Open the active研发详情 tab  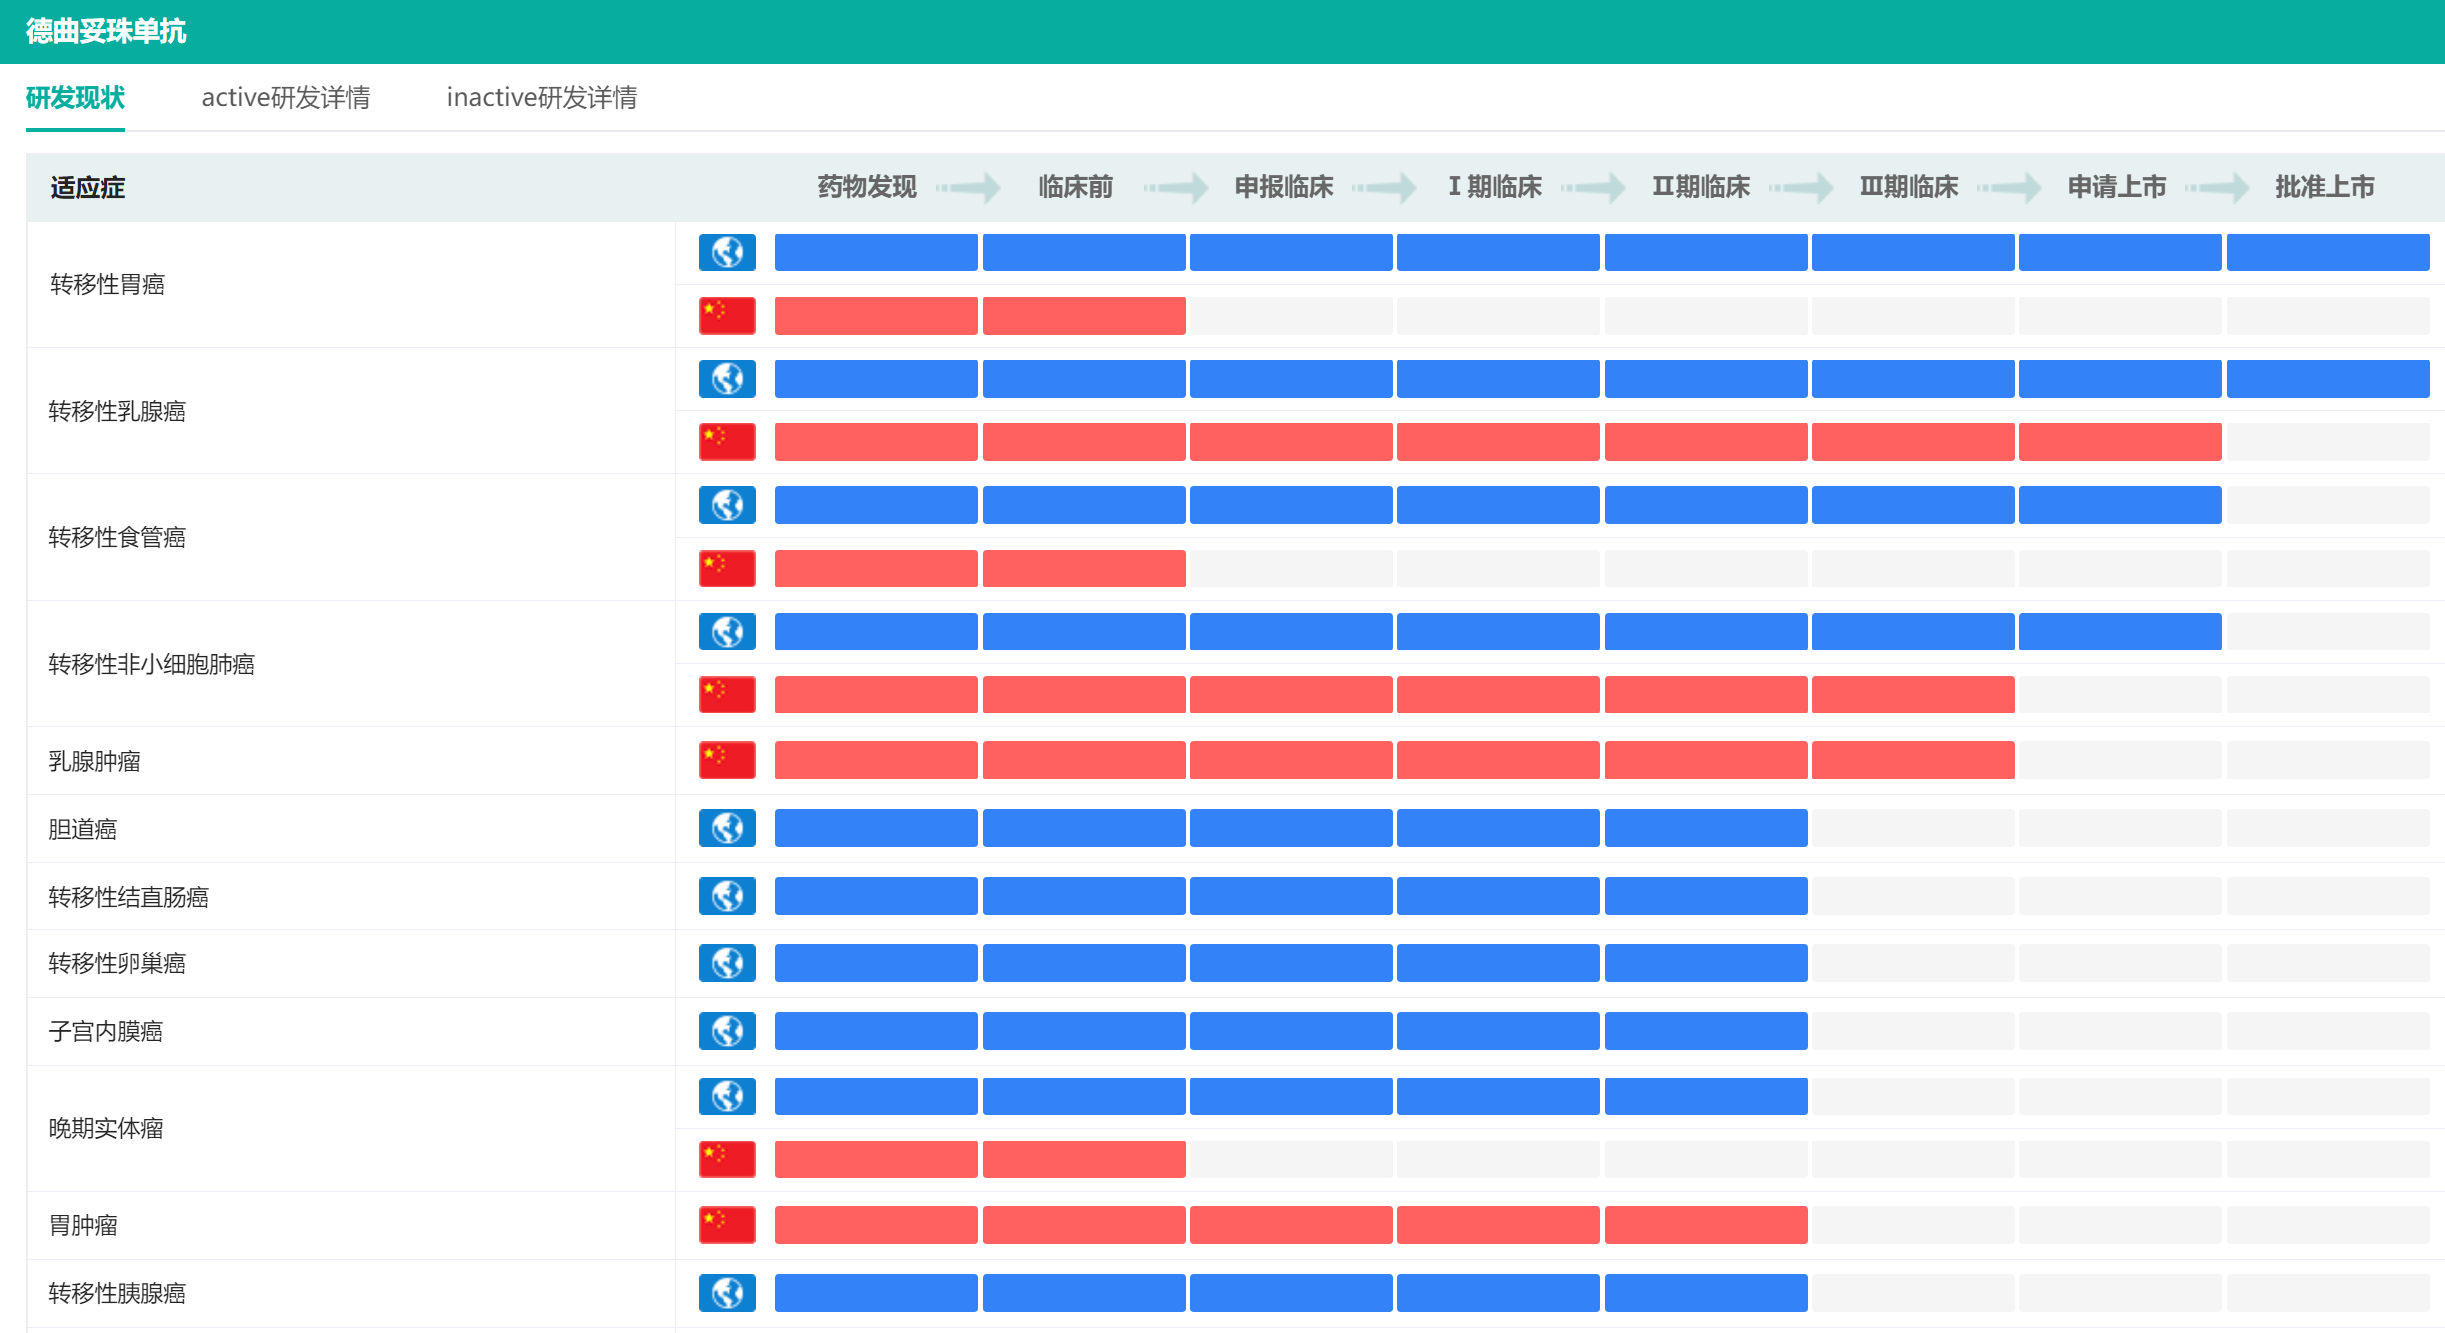[x=286, y=97]
